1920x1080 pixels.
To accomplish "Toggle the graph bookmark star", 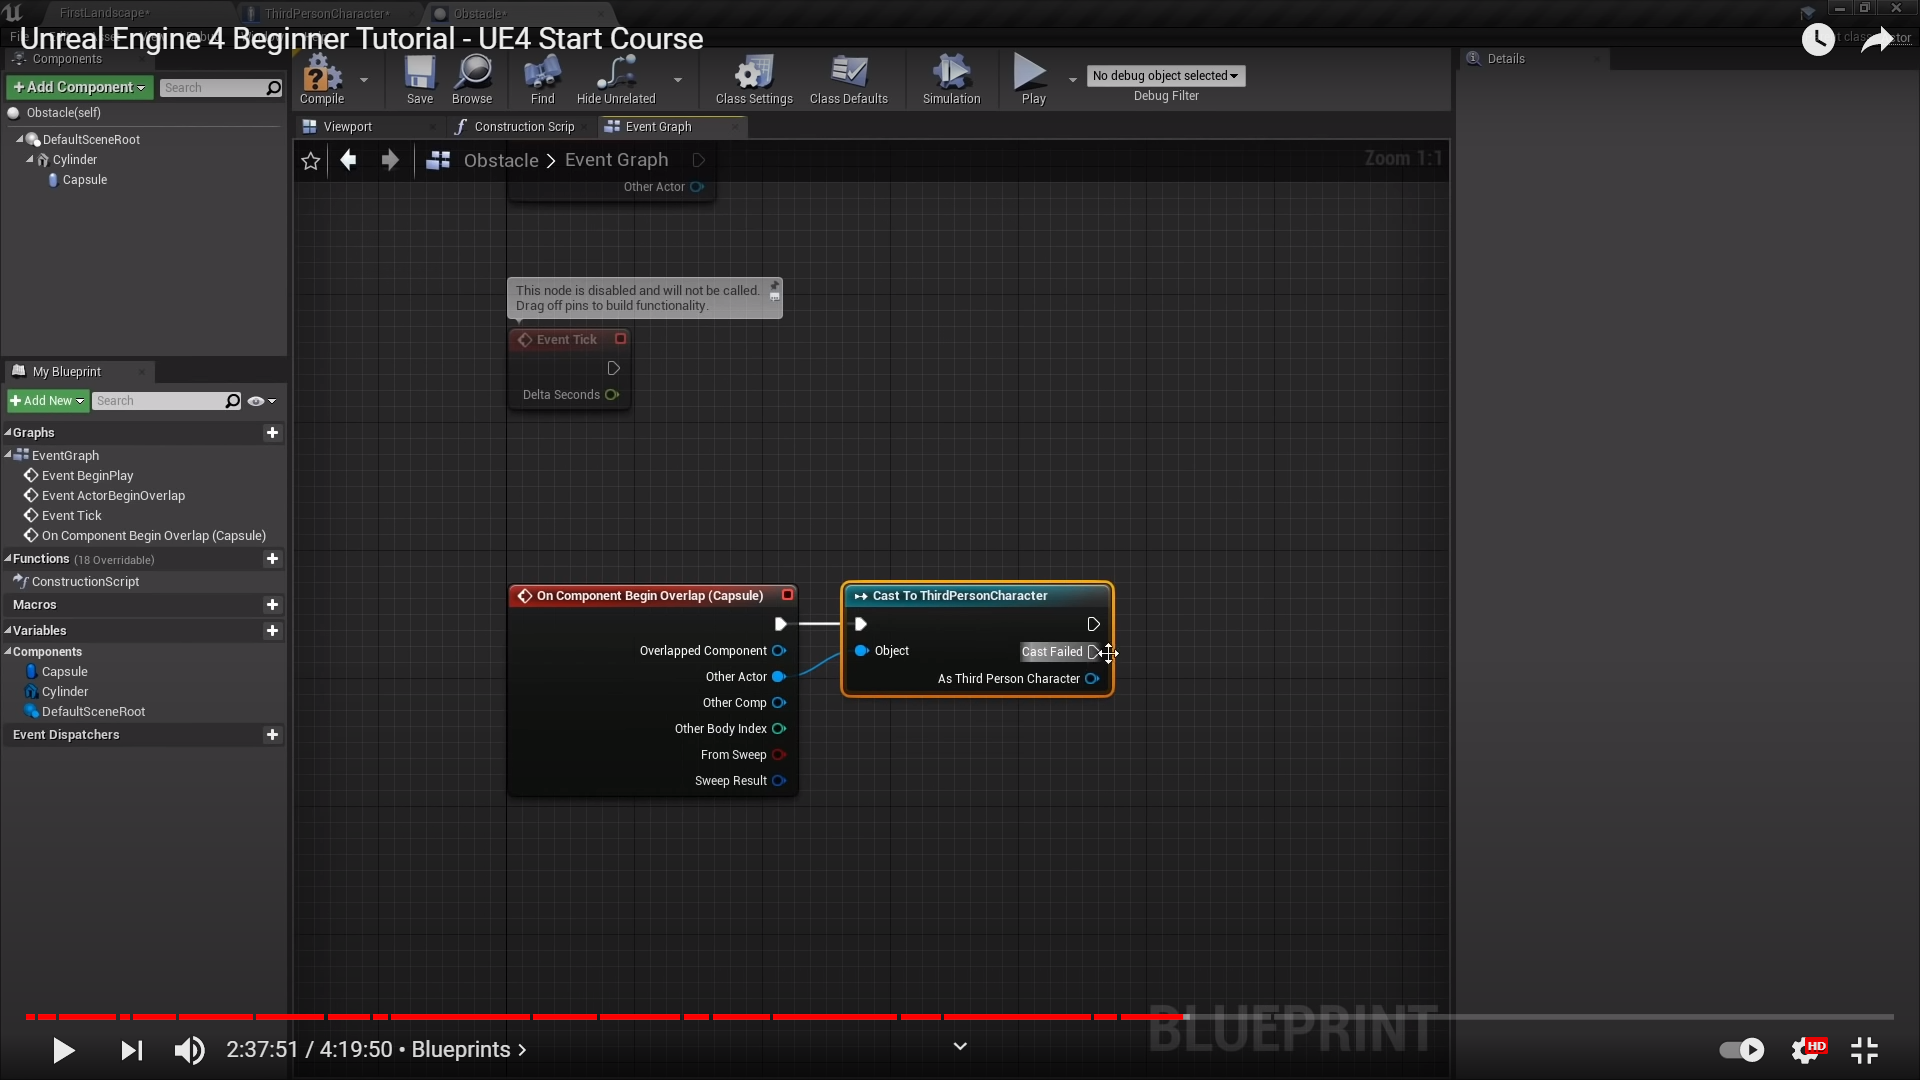I will [x=311, y=161].
